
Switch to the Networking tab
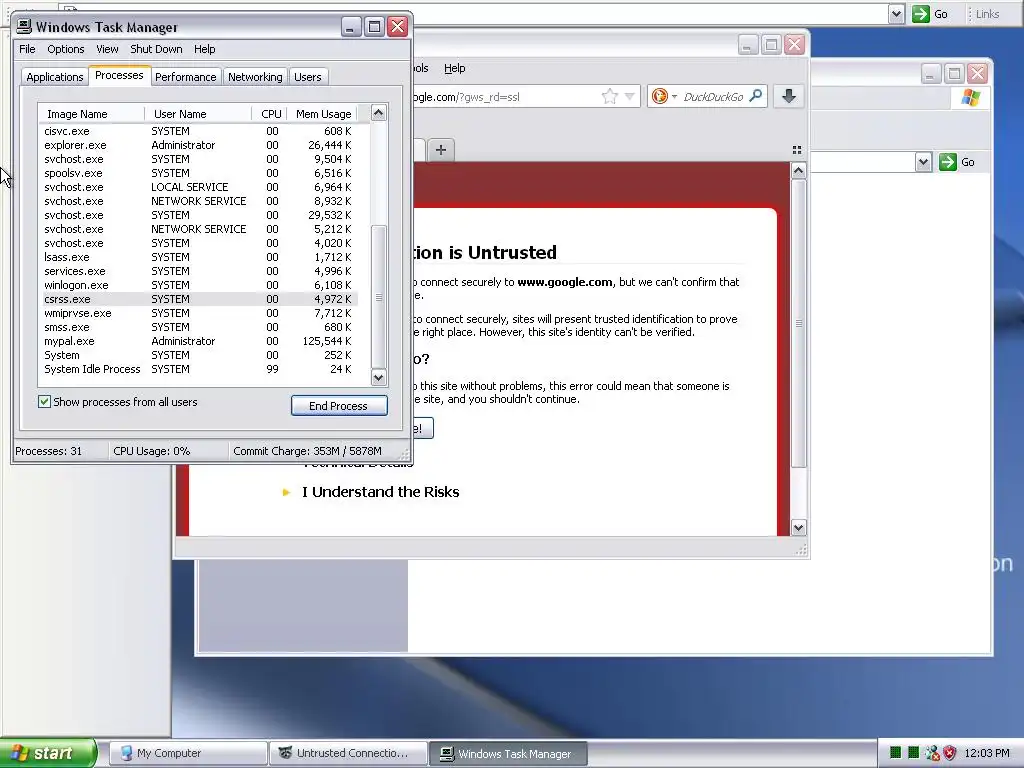[x=255, y=77]
